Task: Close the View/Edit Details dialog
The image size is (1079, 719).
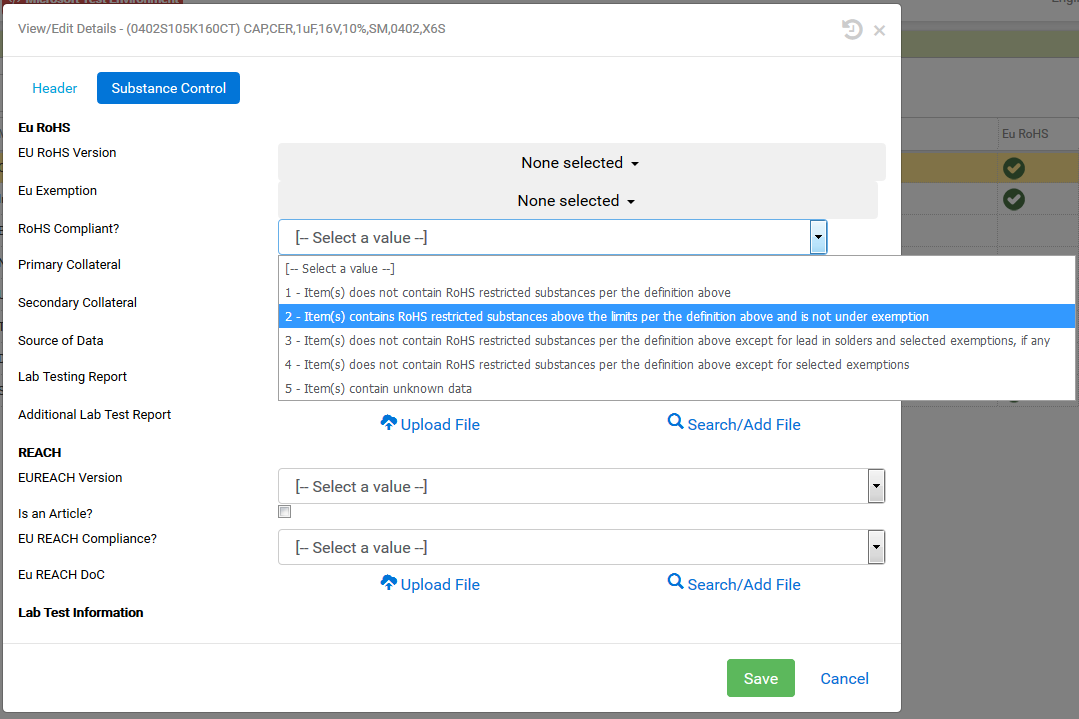Action: click(x=879, y=30)
